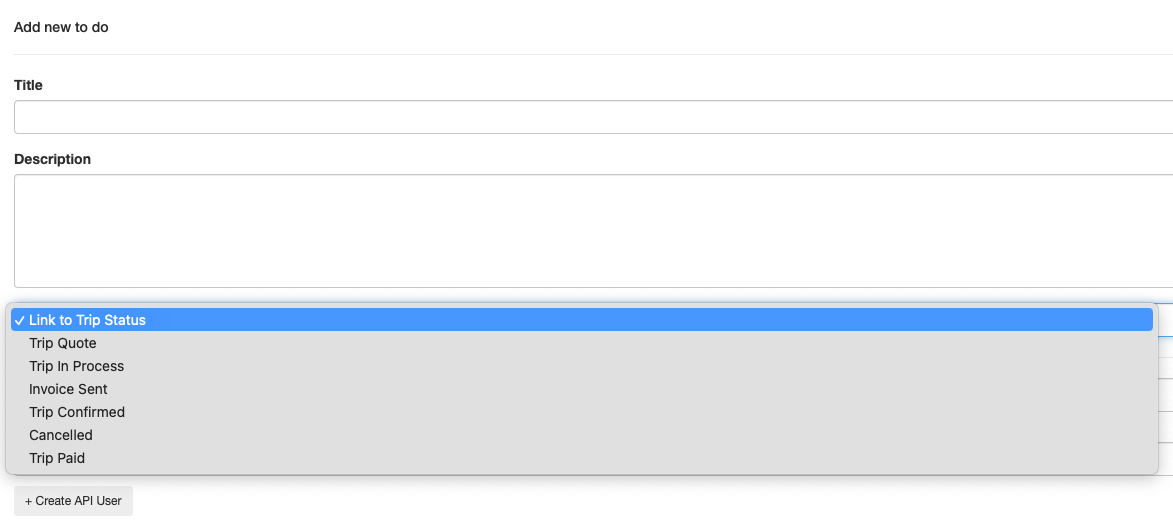Choose the Cancelled status option
Viewport: 1173px width, 525px height.
[x=61, y=435]
